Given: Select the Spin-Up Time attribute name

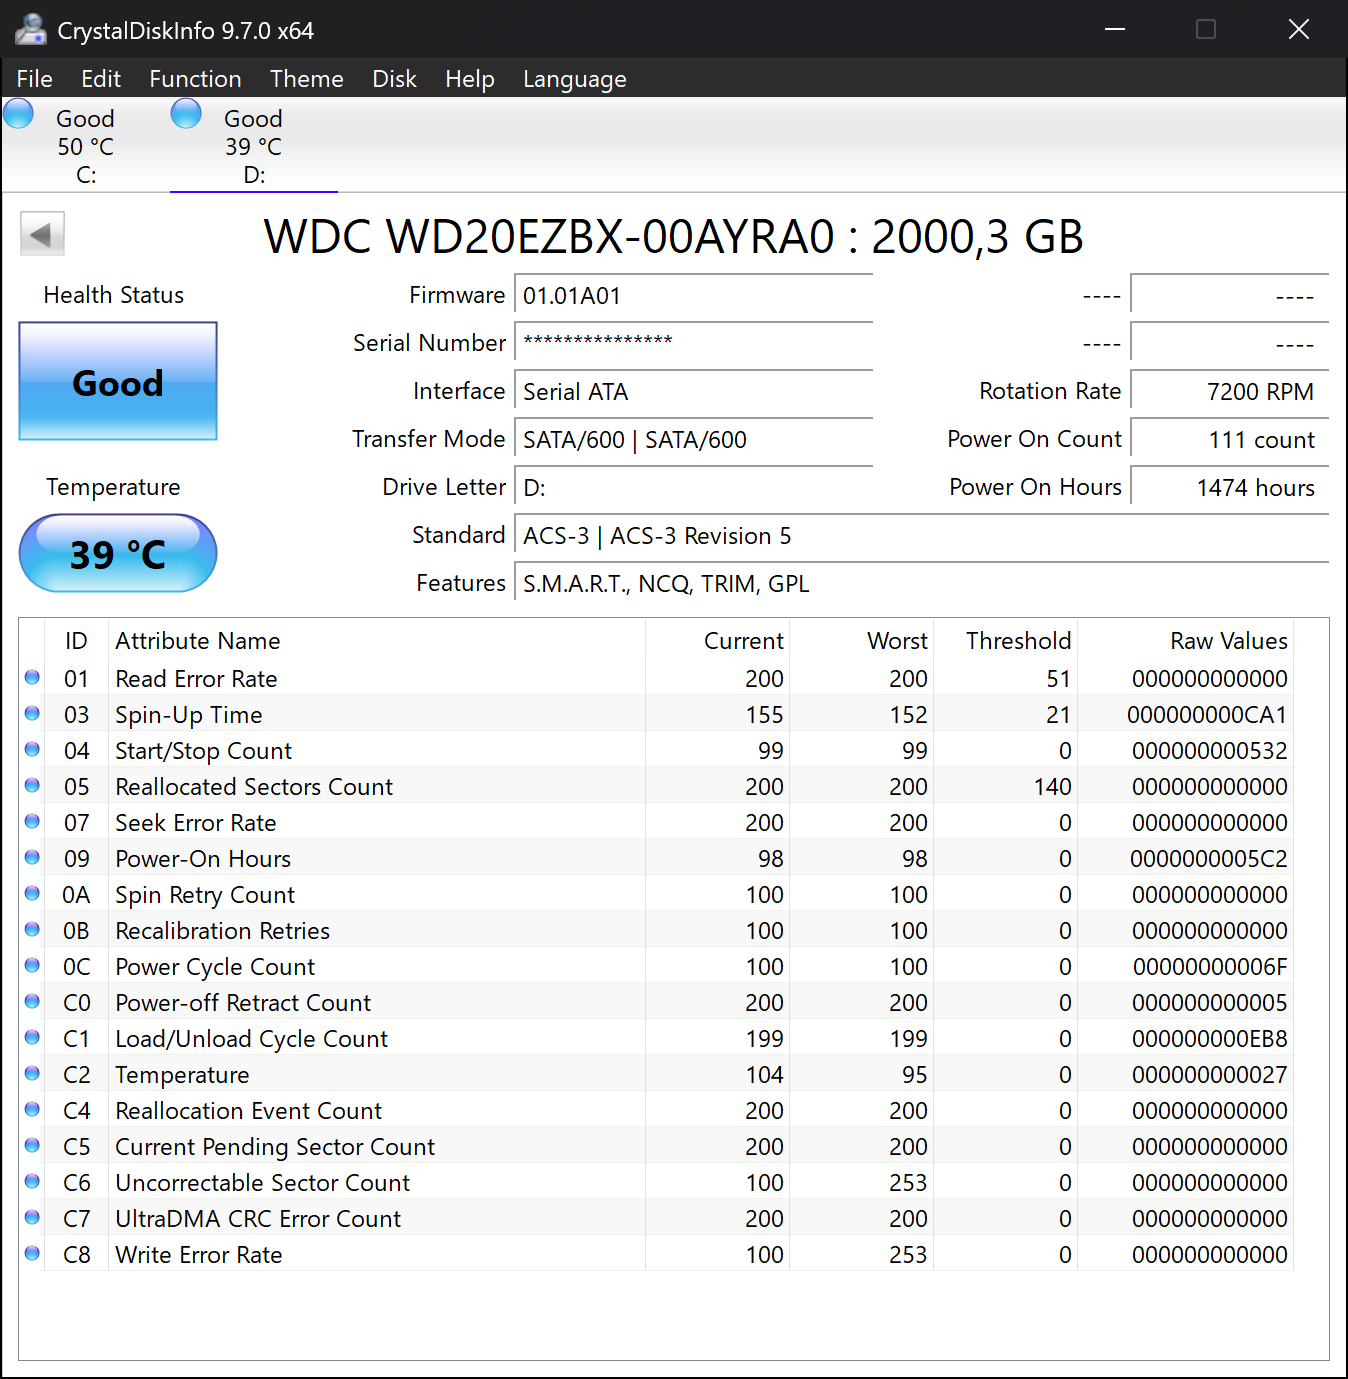Looking at the screenshot, I should click(189, 715).
